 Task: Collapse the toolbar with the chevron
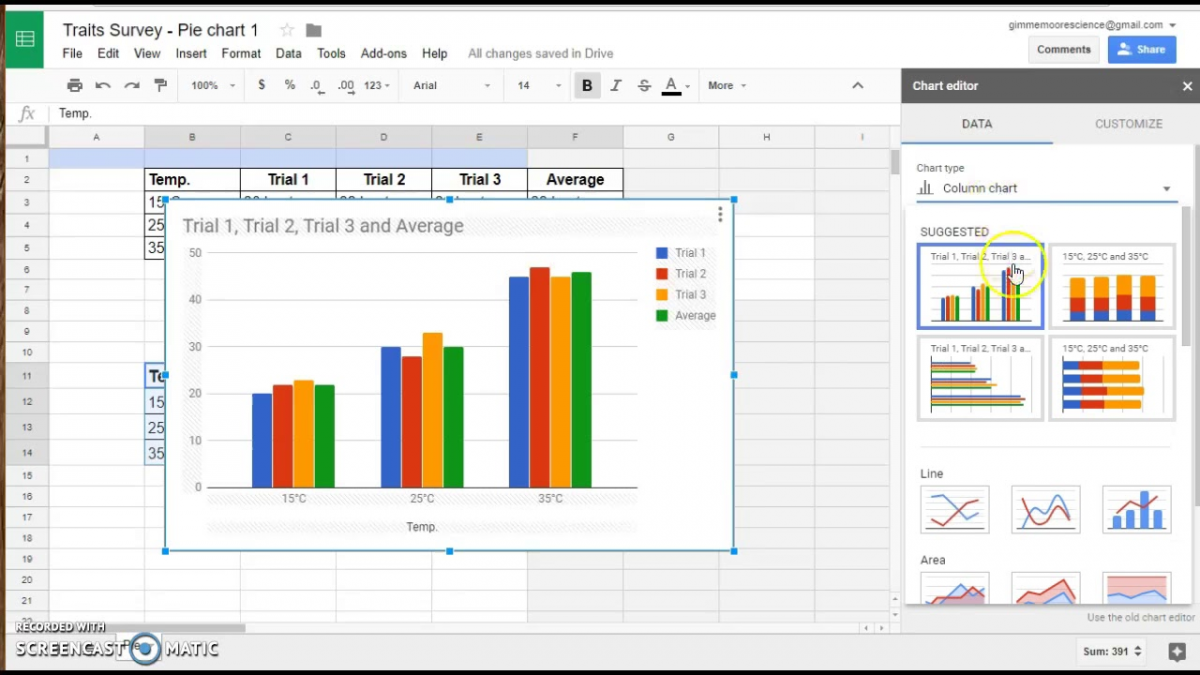click(858, 85)
